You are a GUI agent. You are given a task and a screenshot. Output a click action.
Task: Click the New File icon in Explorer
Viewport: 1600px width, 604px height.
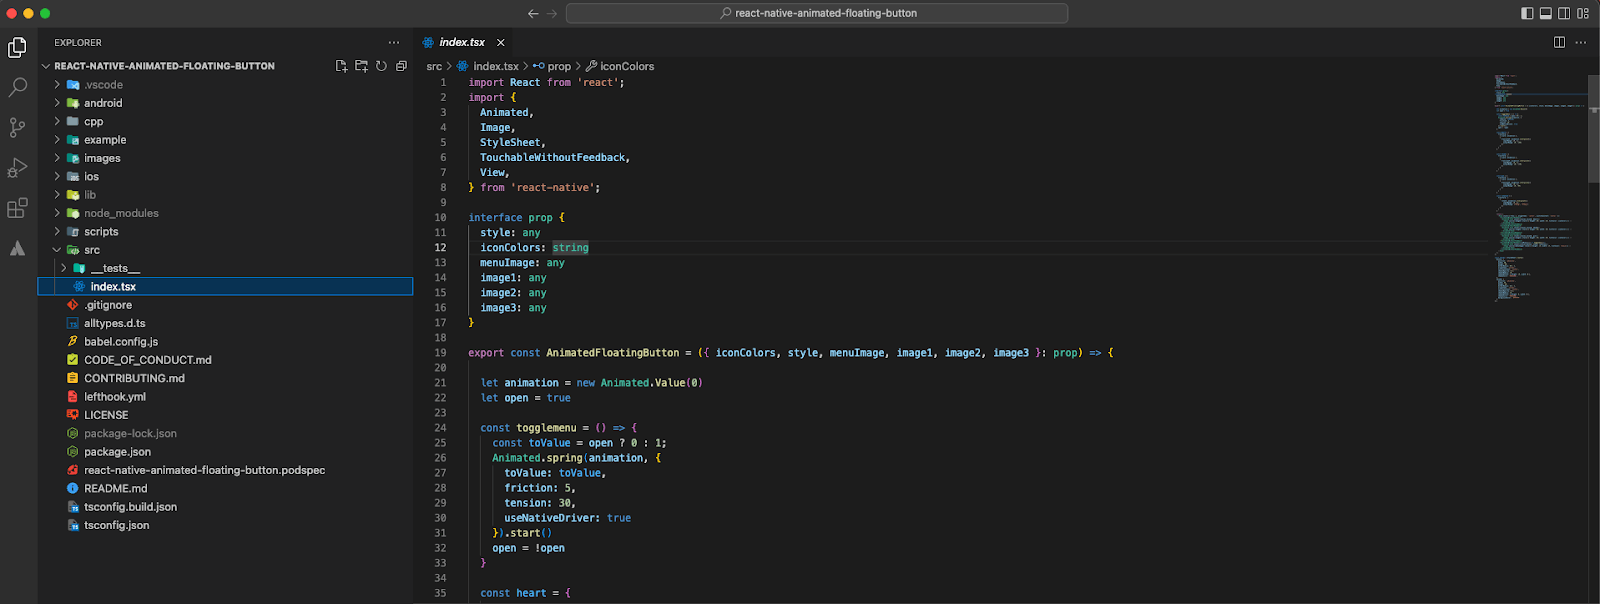point(341,66)
